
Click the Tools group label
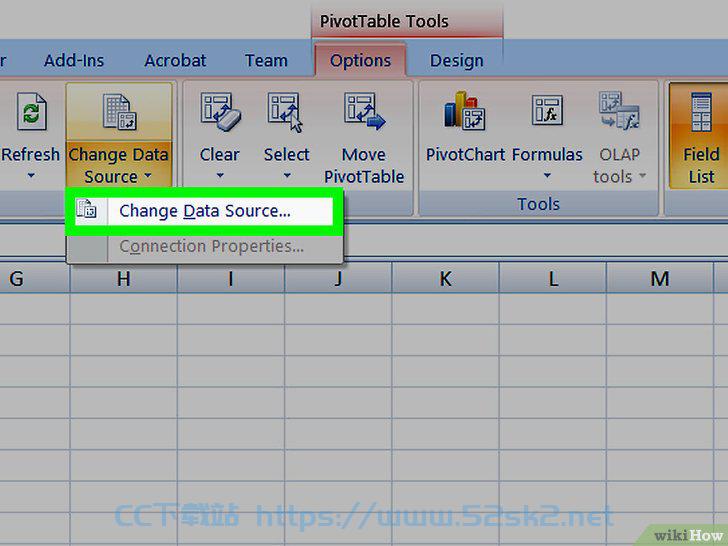click(539, 204)
